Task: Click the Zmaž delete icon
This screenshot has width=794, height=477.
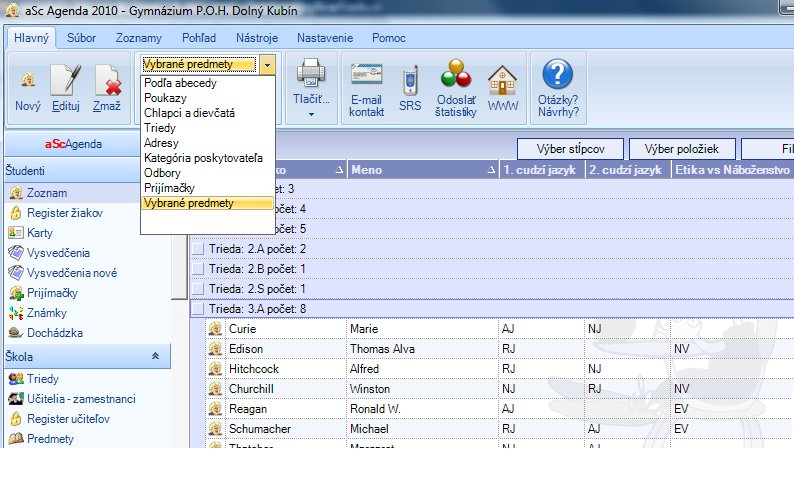Action: [107, 80]
